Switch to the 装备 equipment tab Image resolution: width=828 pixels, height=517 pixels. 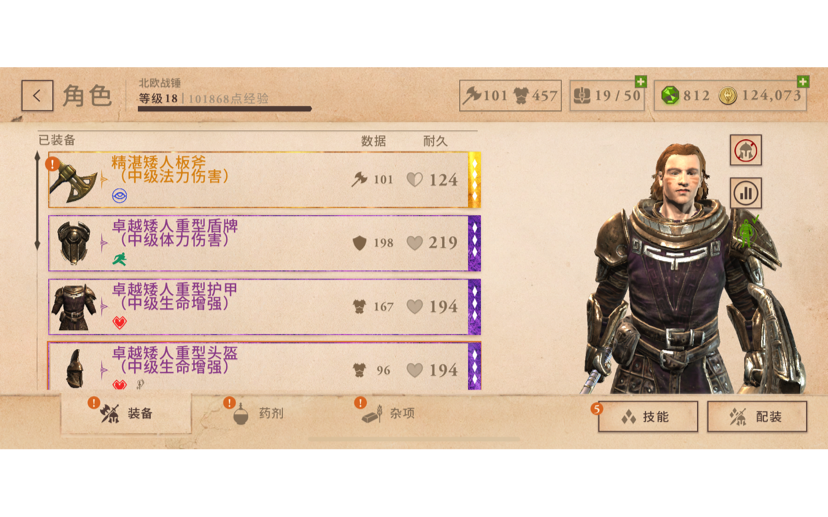[126, 413]
